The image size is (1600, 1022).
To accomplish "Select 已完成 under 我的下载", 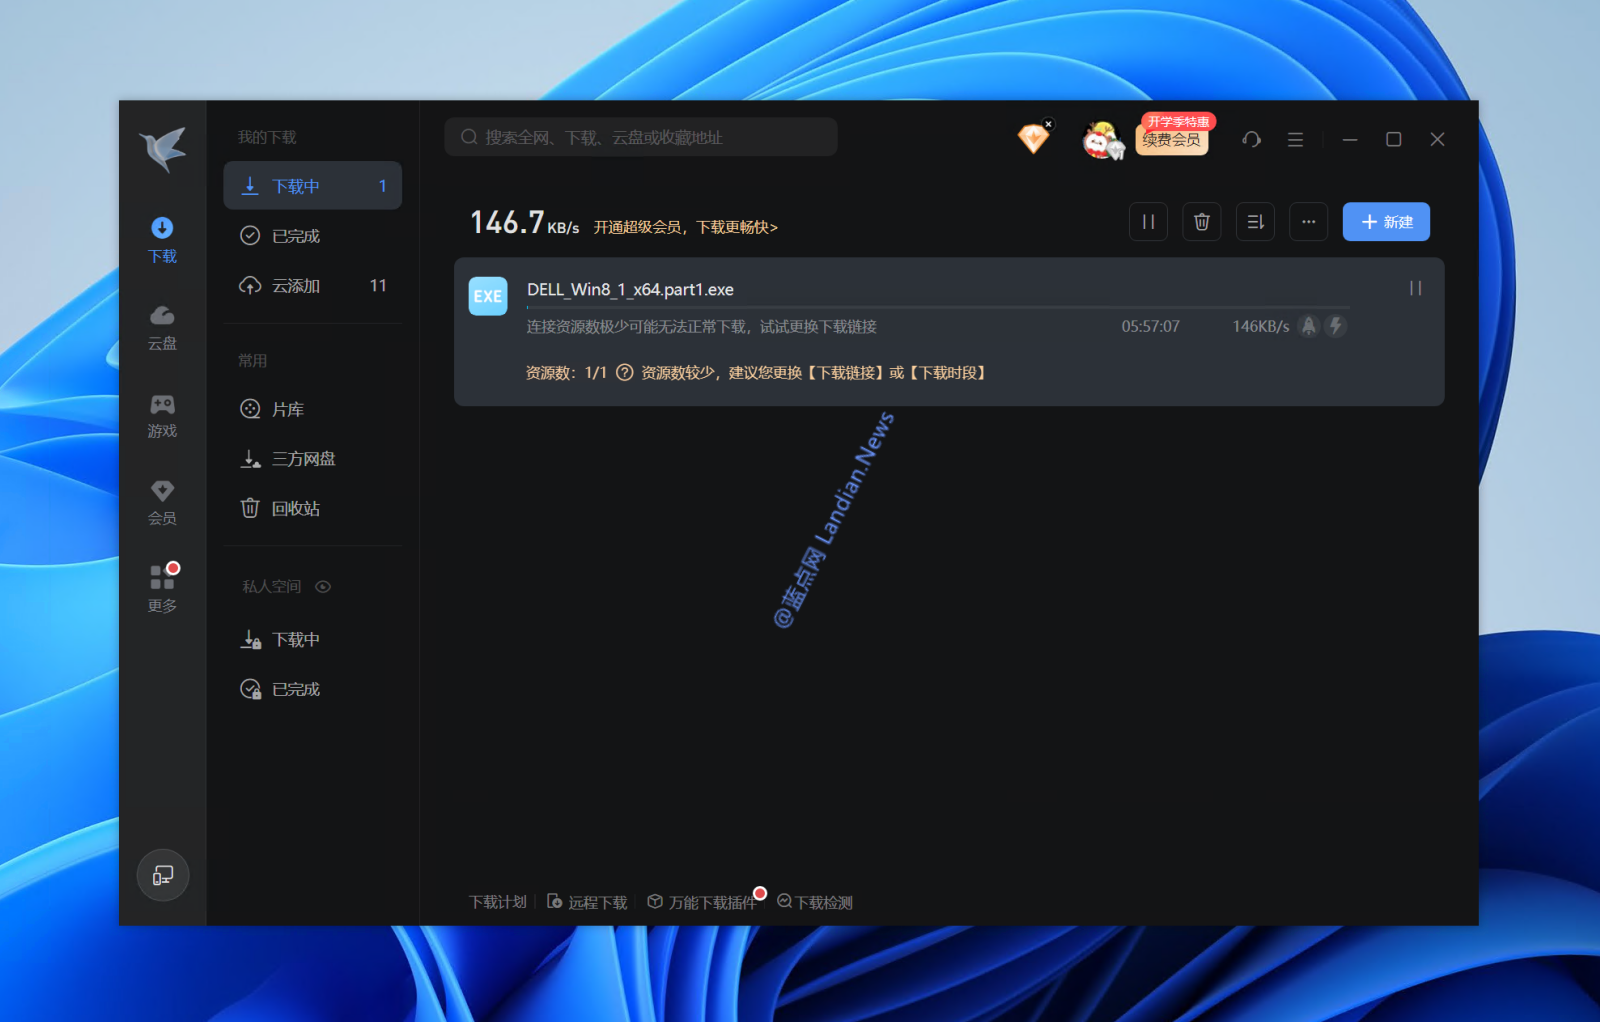I will click(312, 236).
